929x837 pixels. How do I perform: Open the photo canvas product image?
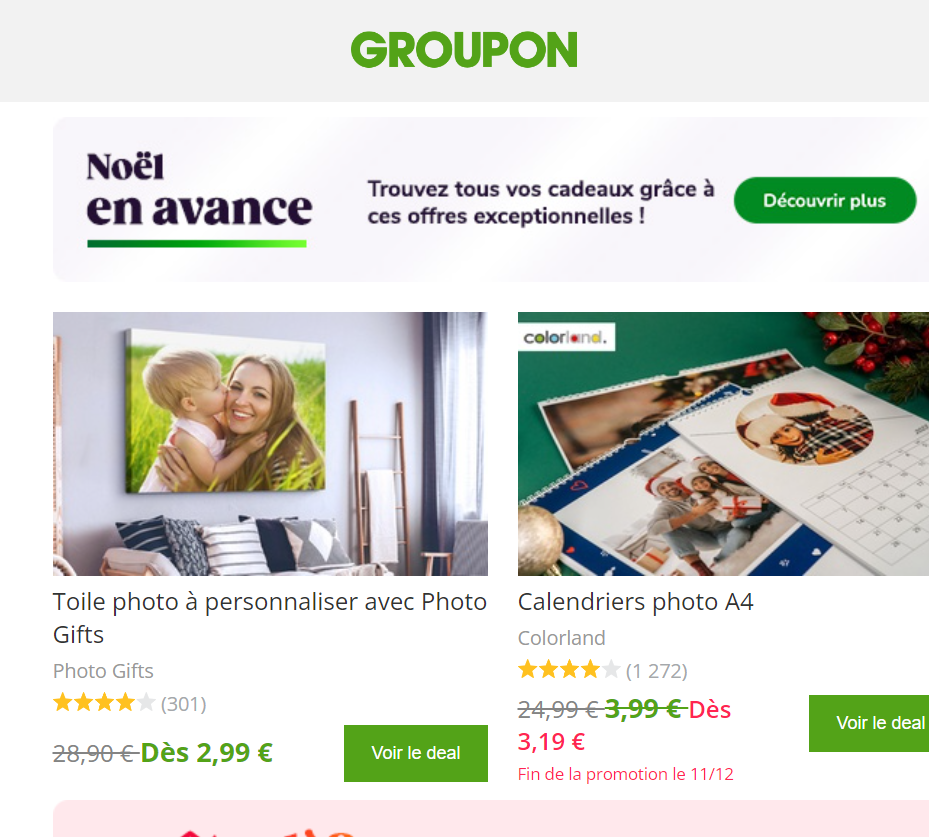pos(270,444)
